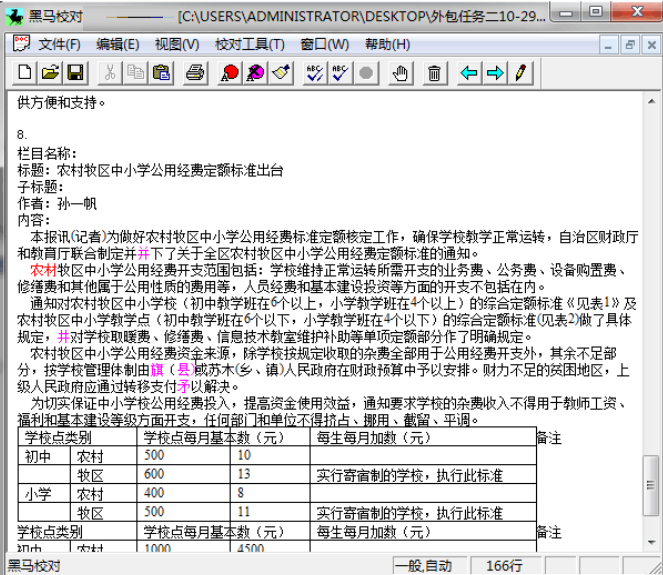Open the 帮助(H) menu
The width and height of the screenshot is (663, 575).
(x=387, y=44)
